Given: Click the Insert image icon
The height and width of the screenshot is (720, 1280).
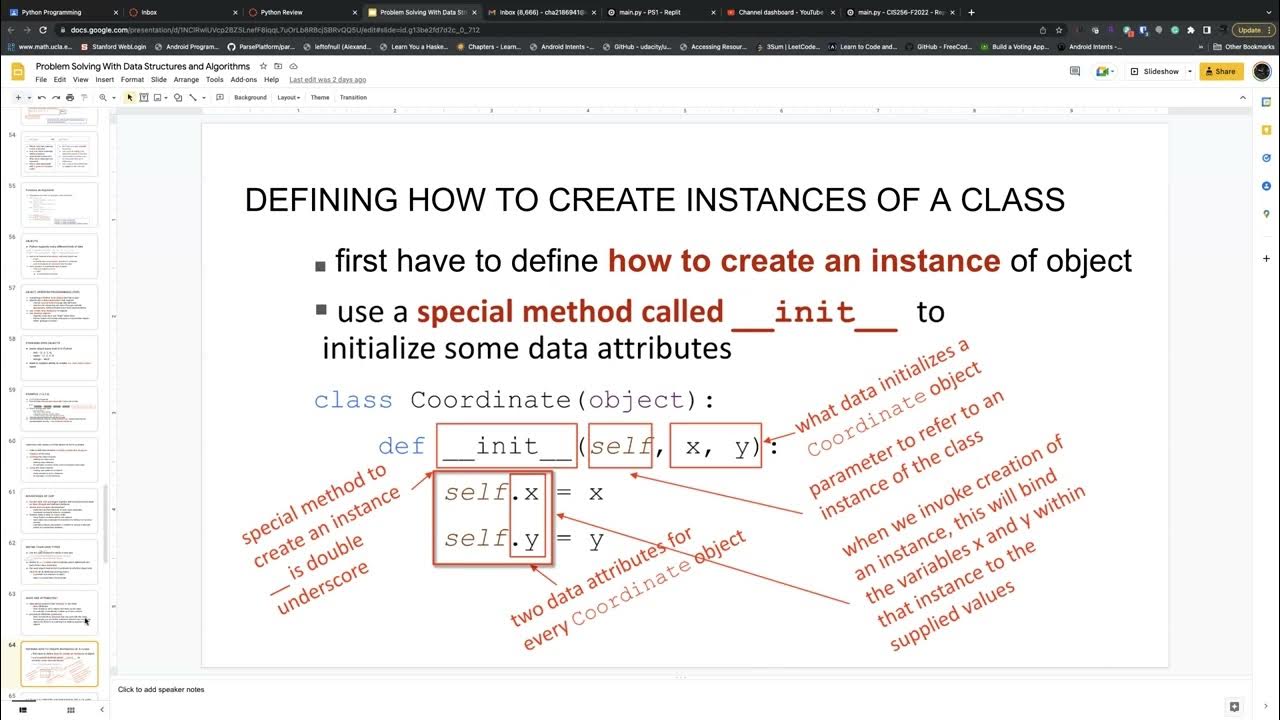Looking at the screenshot, I should pyautogui.click(x=158, y=97).
